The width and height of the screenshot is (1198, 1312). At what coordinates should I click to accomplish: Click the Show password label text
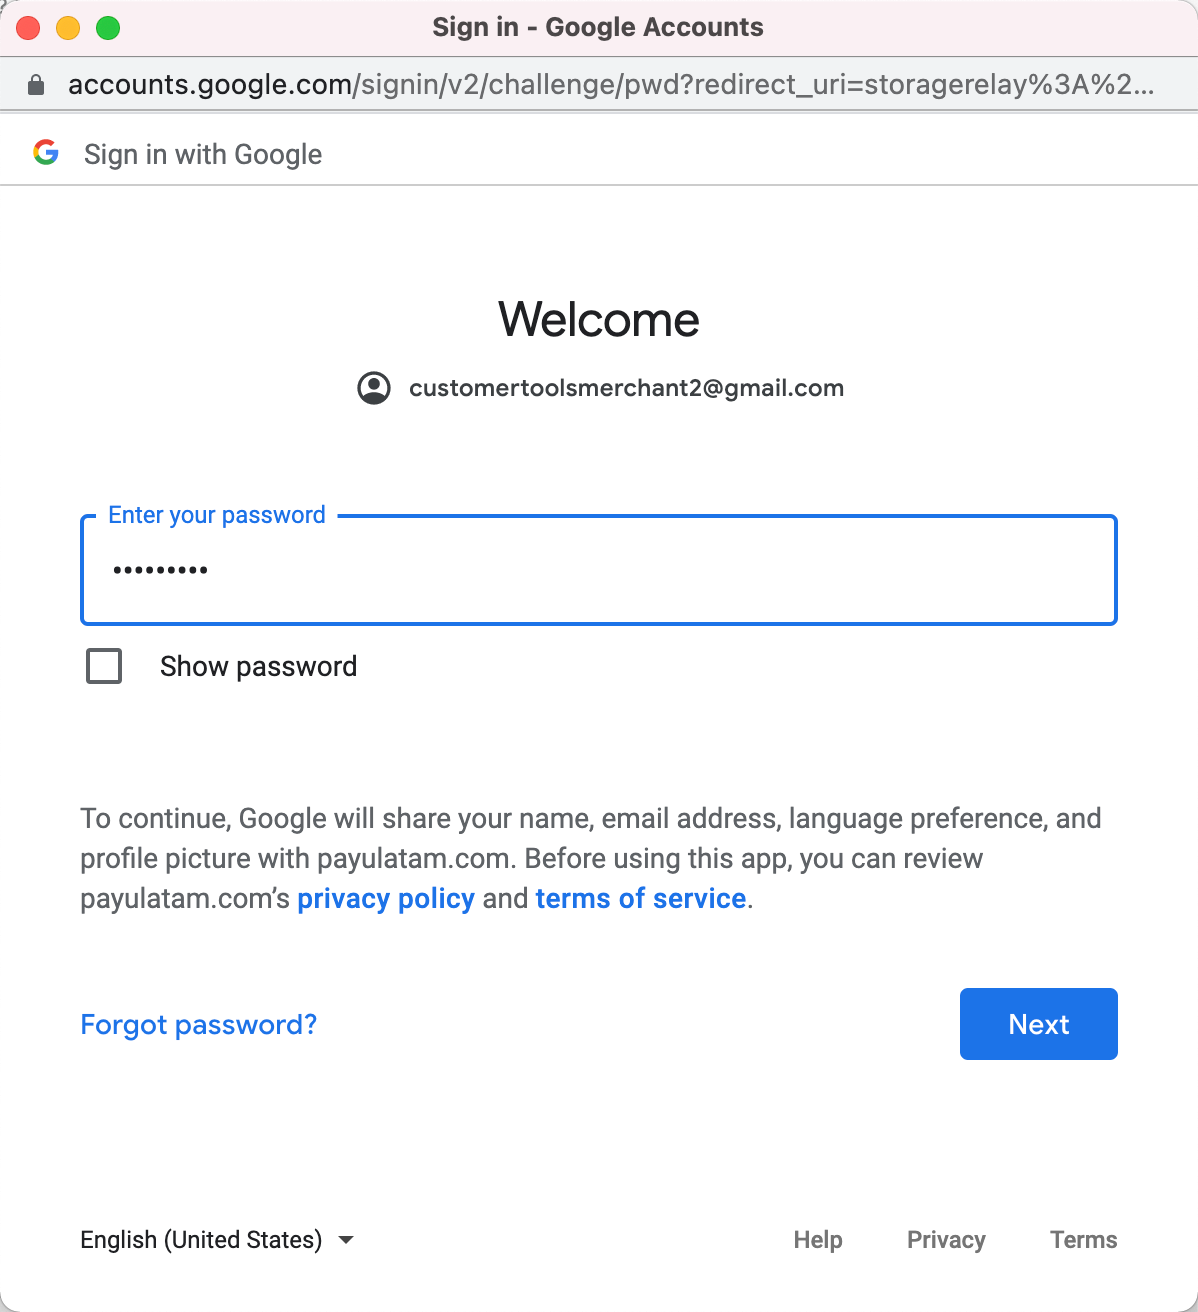[258, 666]
